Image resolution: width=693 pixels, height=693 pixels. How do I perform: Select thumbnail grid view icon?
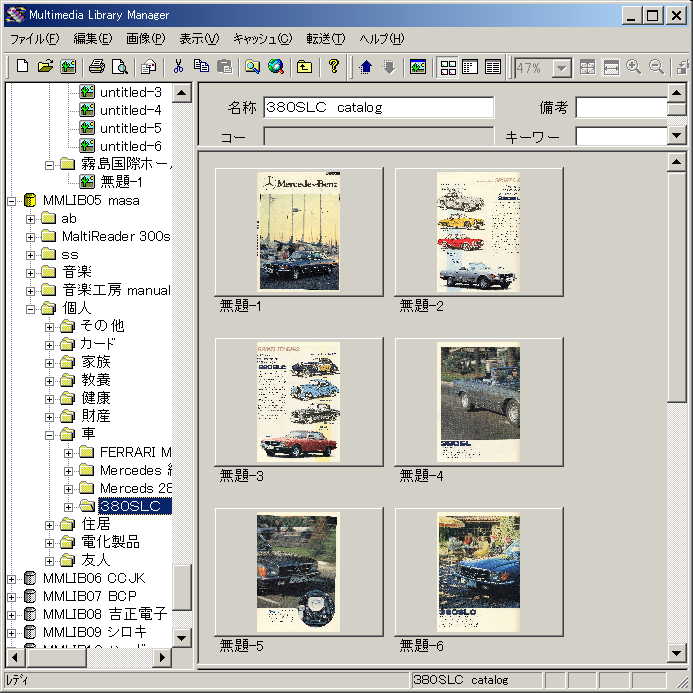[x=448, y=67]
